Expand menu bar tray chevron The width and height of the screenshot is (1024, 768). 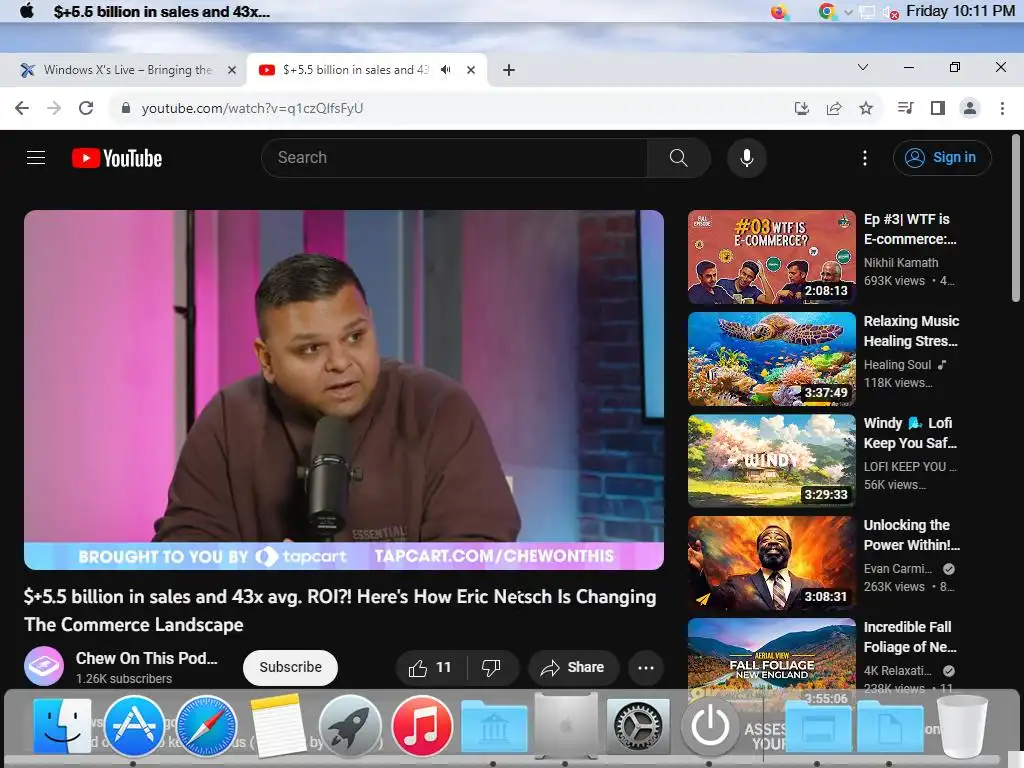(848, 12)
